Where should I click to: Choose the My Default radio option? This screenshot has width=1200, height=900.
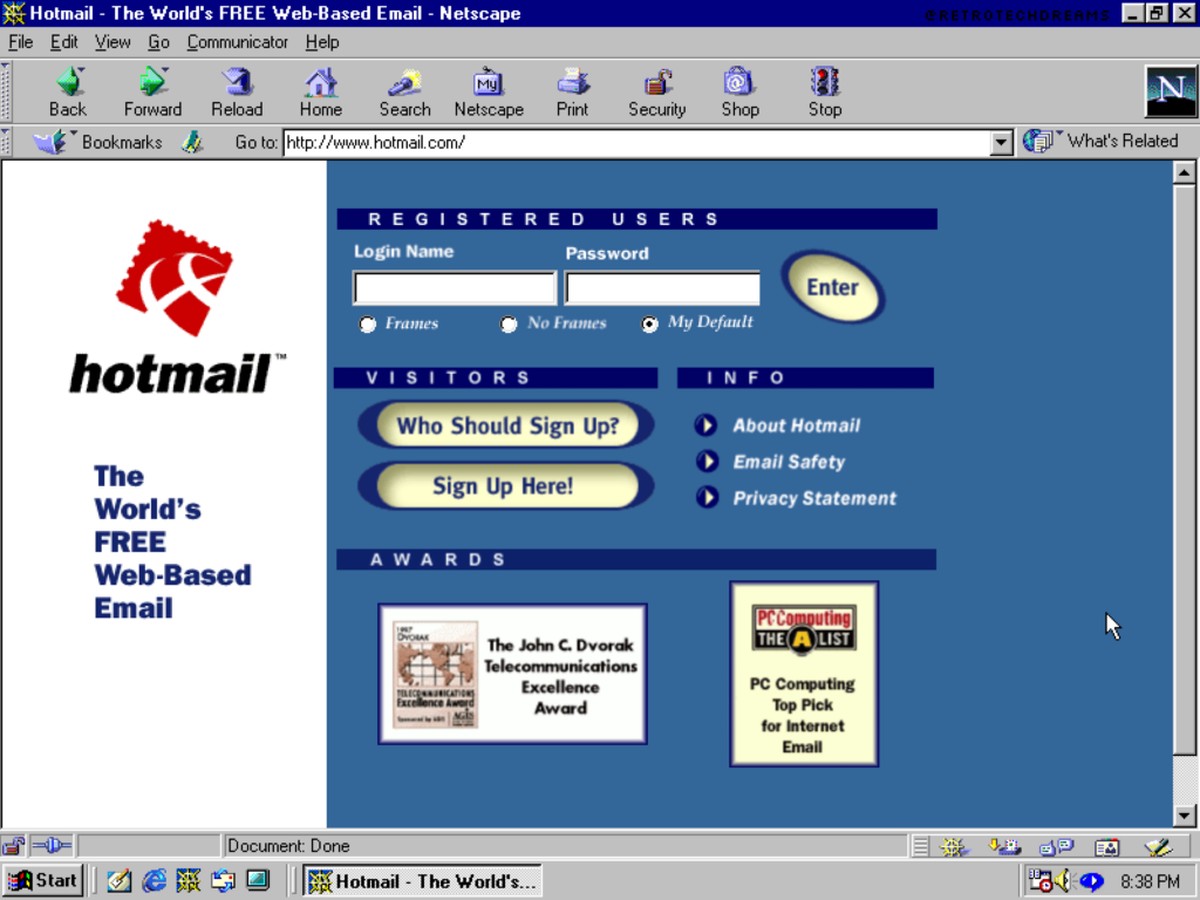[650, 324]
